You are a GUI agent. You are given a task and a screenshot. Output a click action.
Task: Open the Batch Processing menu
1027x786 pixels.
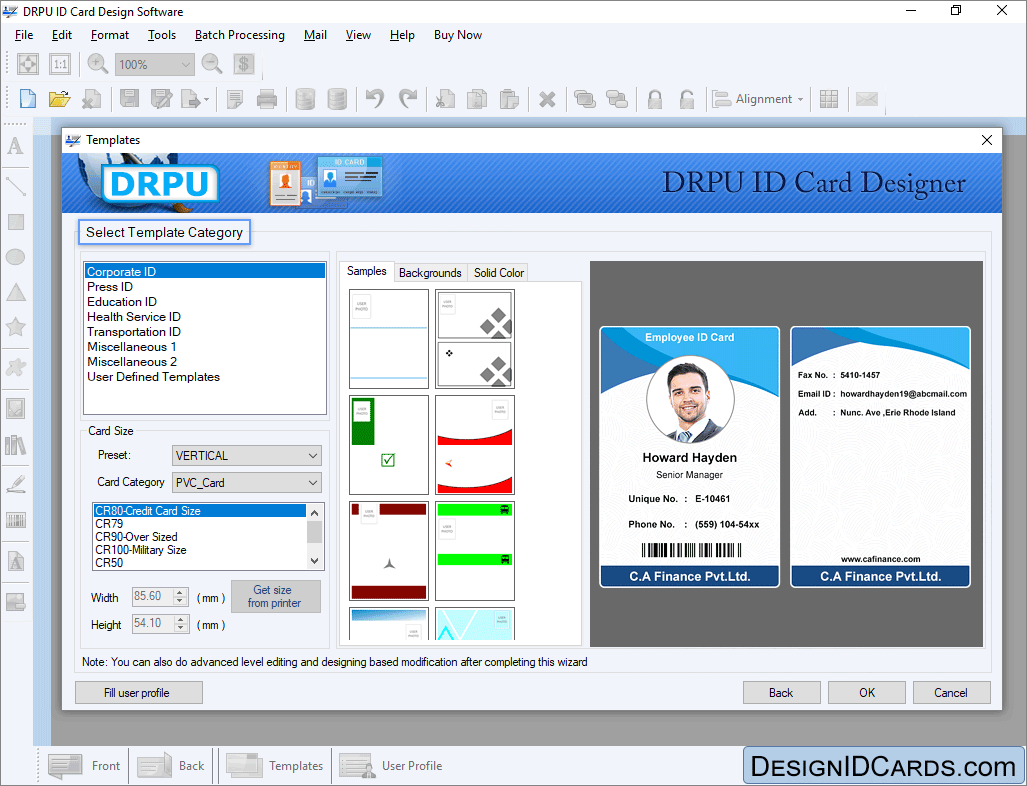(240, 35)
